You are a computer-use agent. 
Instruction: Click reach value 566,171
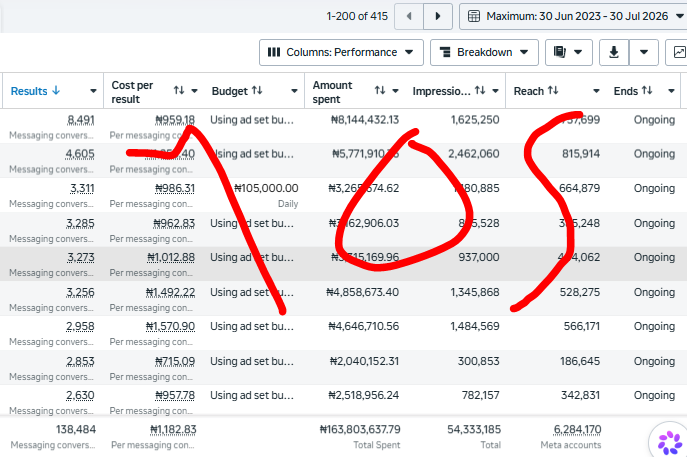[x=582, y=326]
